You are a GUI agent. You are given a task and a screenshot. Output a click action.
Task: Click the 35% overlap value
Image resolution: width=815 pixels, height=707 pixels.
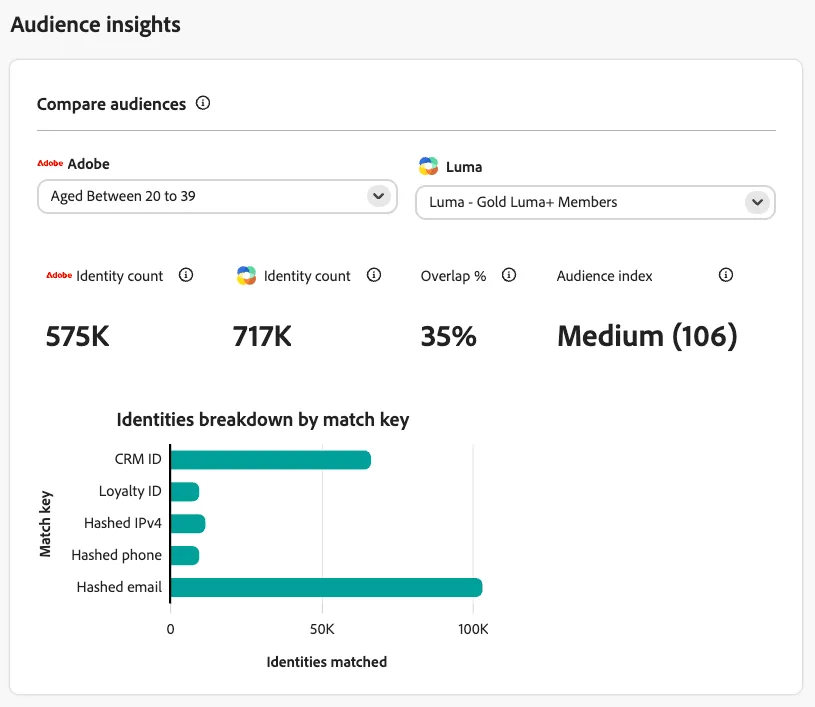tap(448, 336)
